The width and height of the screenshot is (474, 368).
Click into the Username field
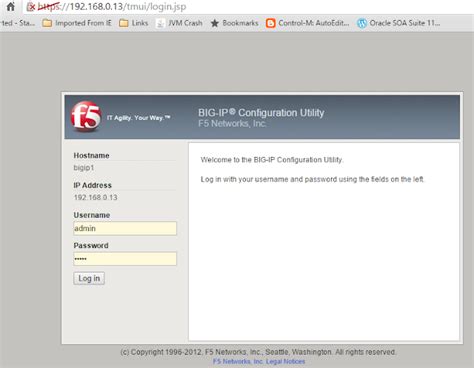(x=125, y=228)
